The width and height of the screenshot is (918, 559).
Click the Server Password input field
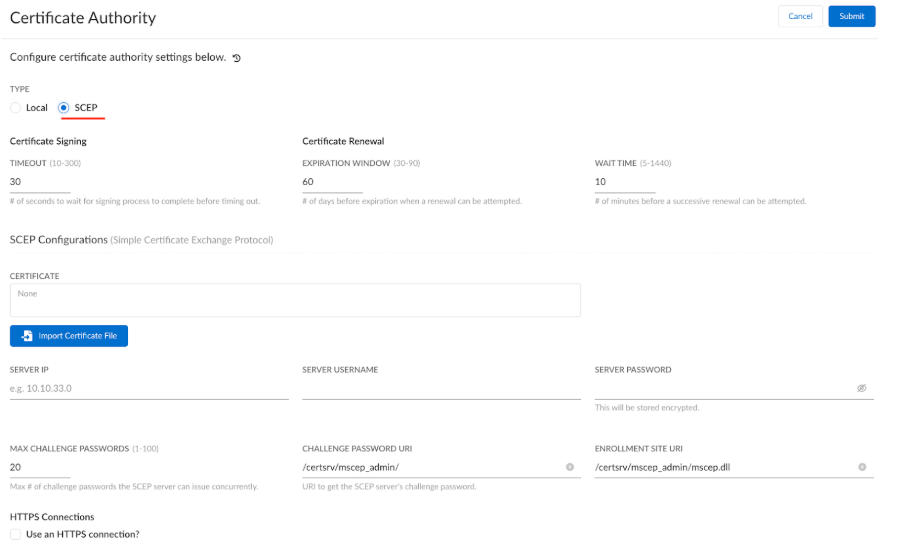click(722, 388)
